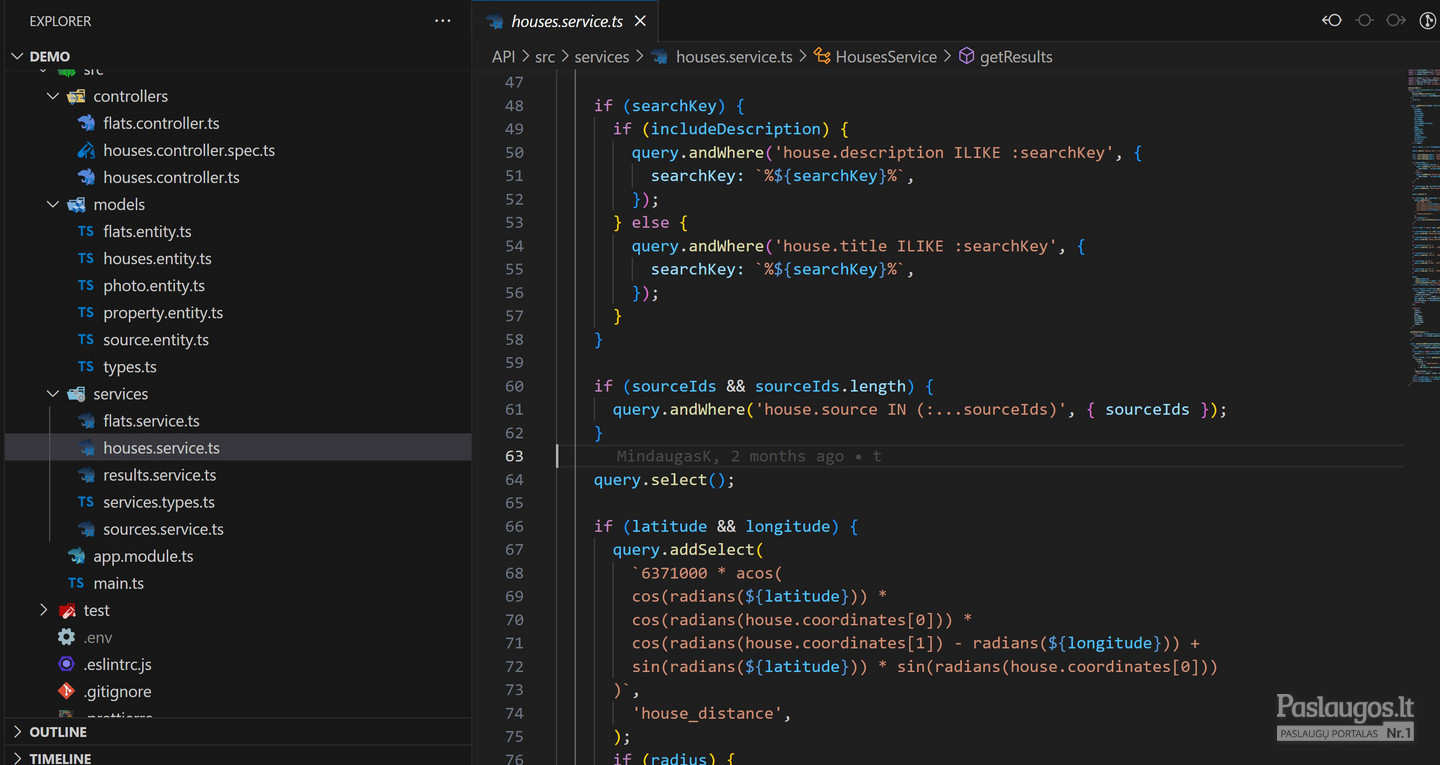1440x765 pixels.
Task: Click the EXPLORER panel title
Action: (x=60, y=21)
